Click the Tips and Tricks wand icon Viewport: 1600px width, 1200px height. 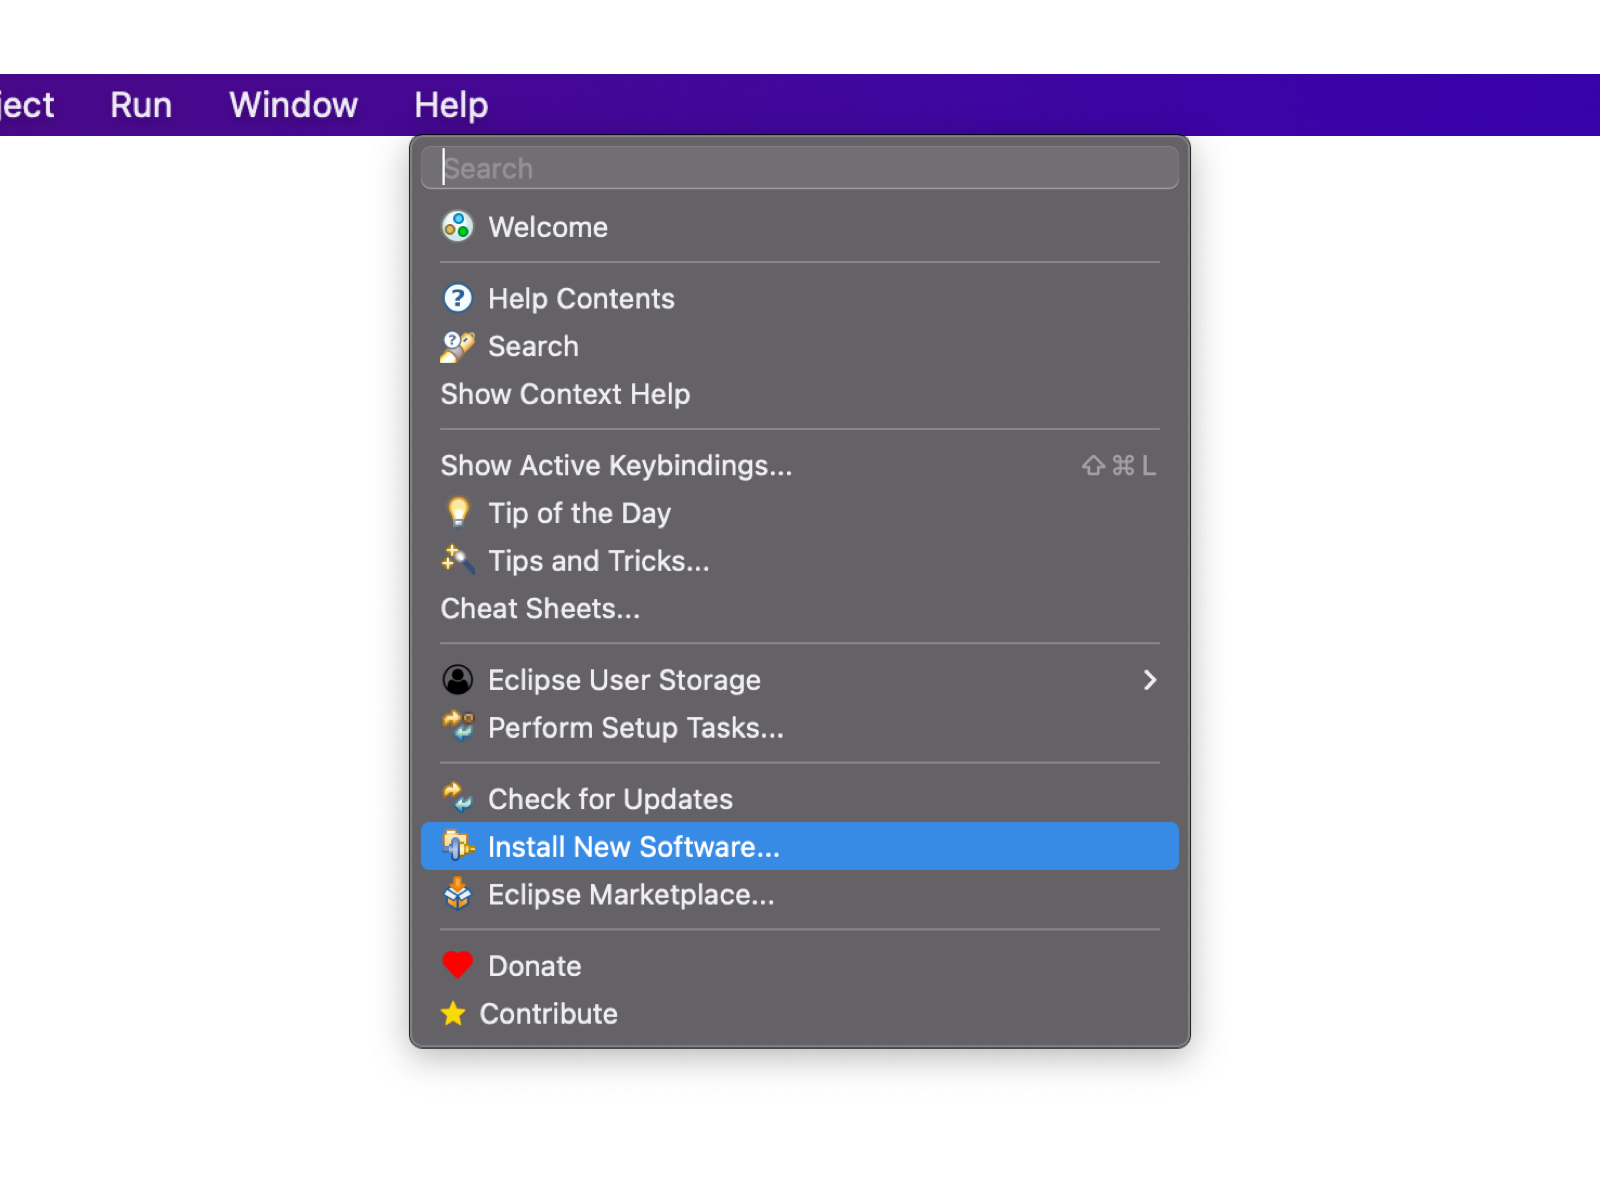458,560
